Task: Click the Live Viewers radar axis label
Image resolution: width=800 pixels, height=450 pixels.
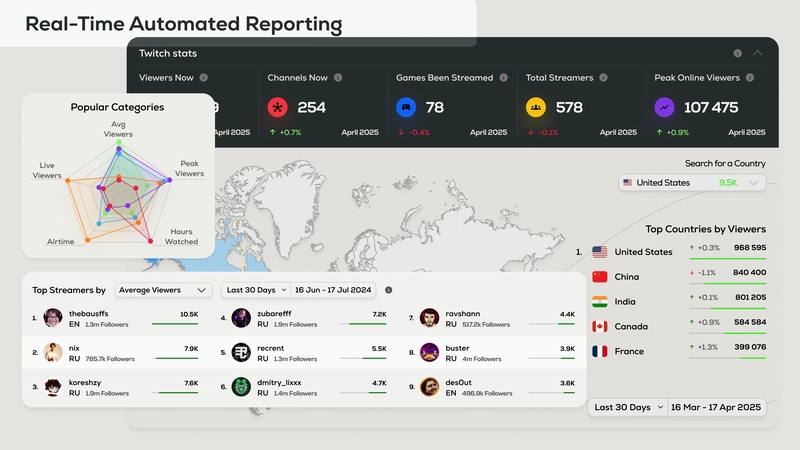Action: tap(47, 170)
